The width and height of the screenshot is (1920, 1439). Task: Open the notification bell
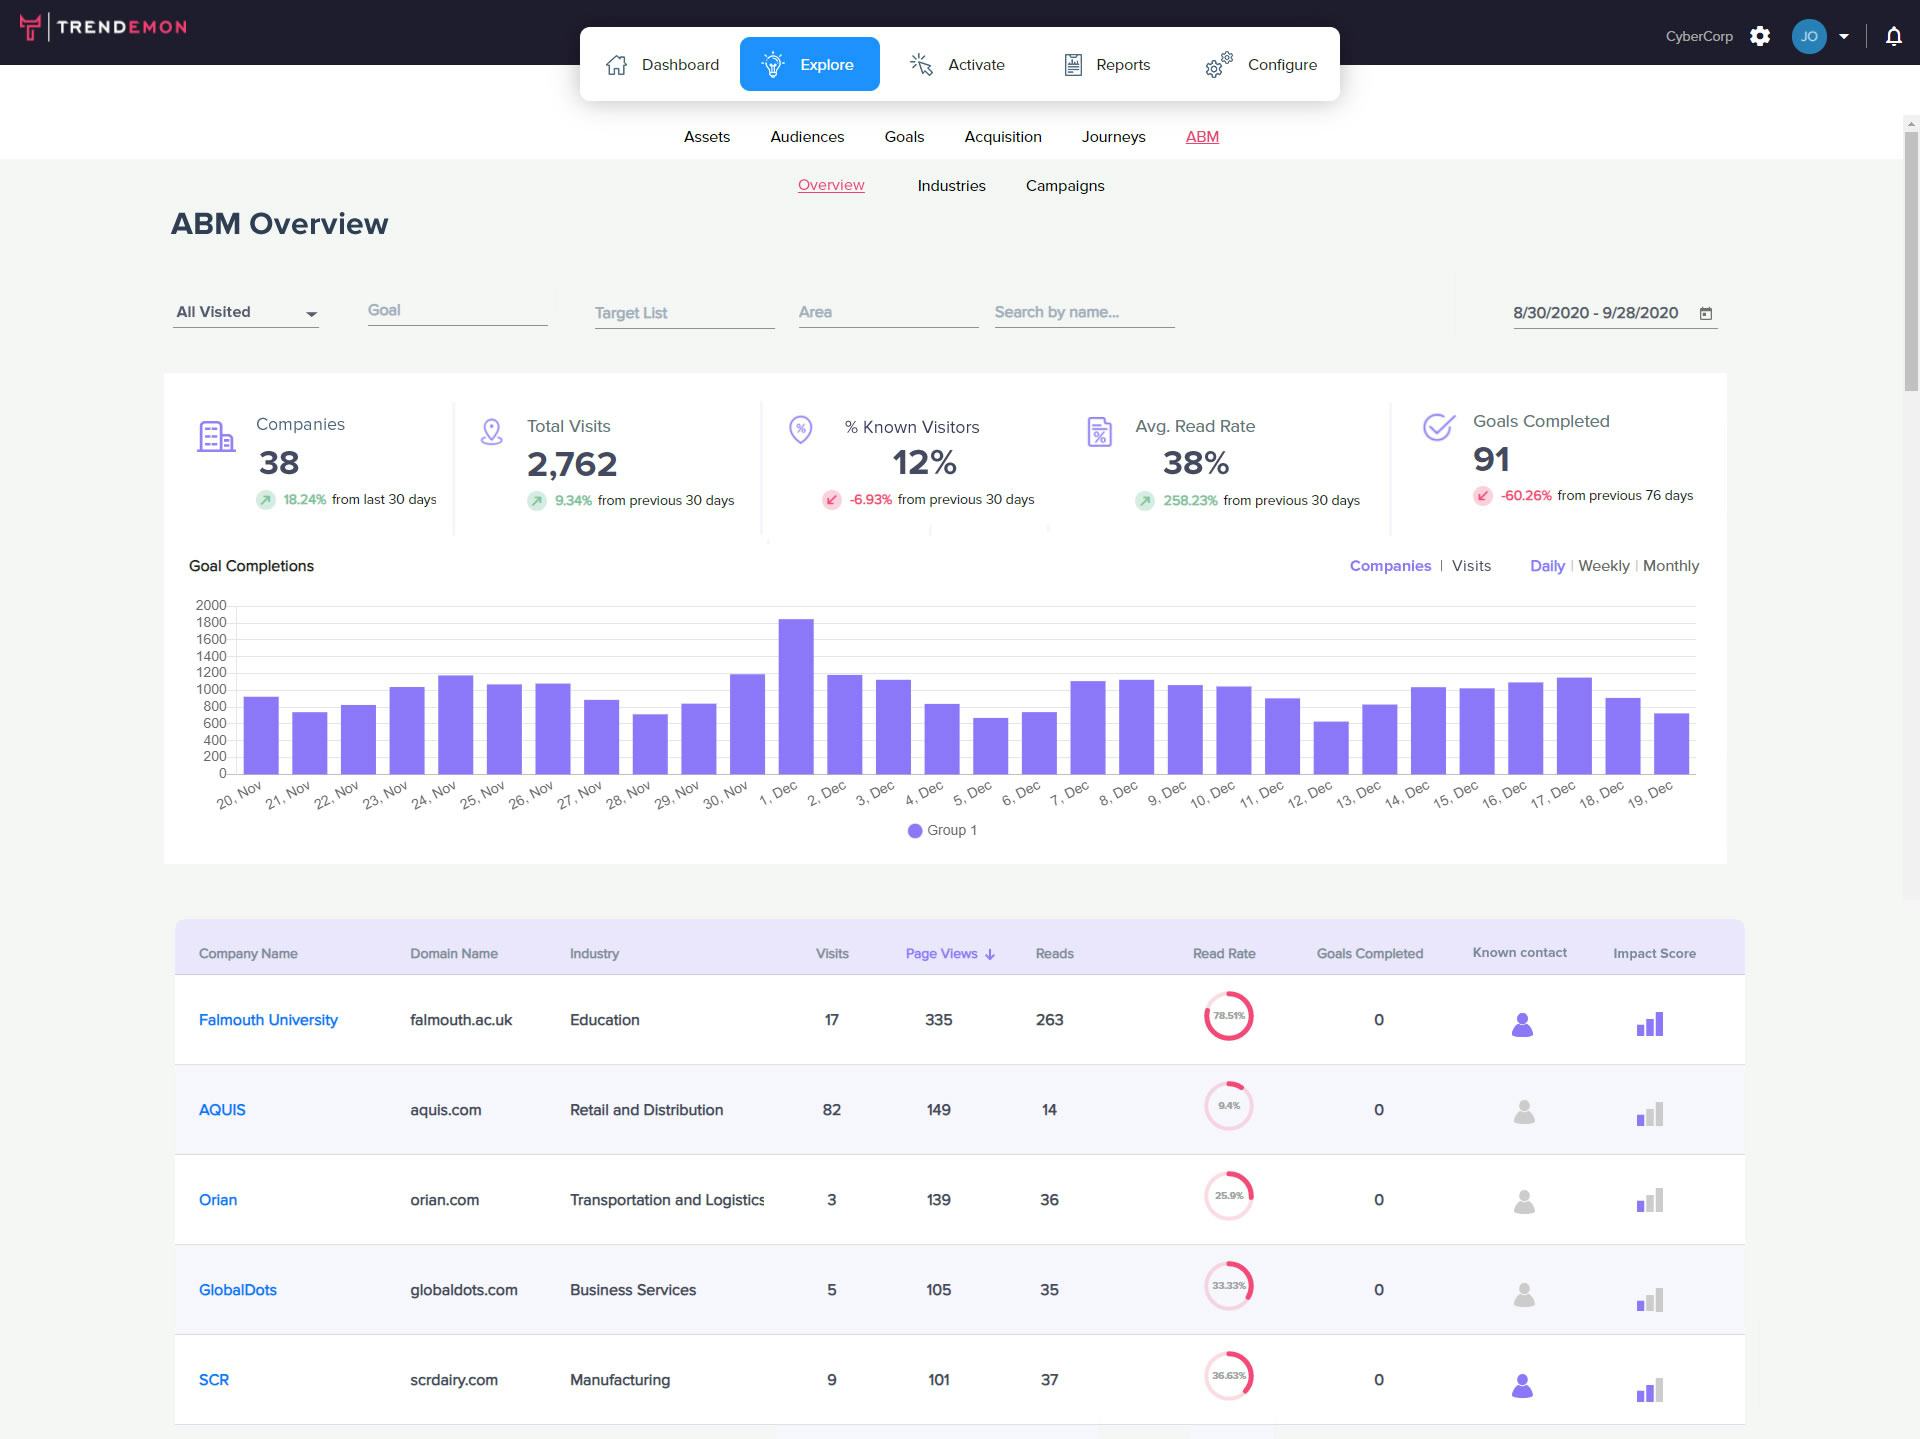pos(1893,34)
